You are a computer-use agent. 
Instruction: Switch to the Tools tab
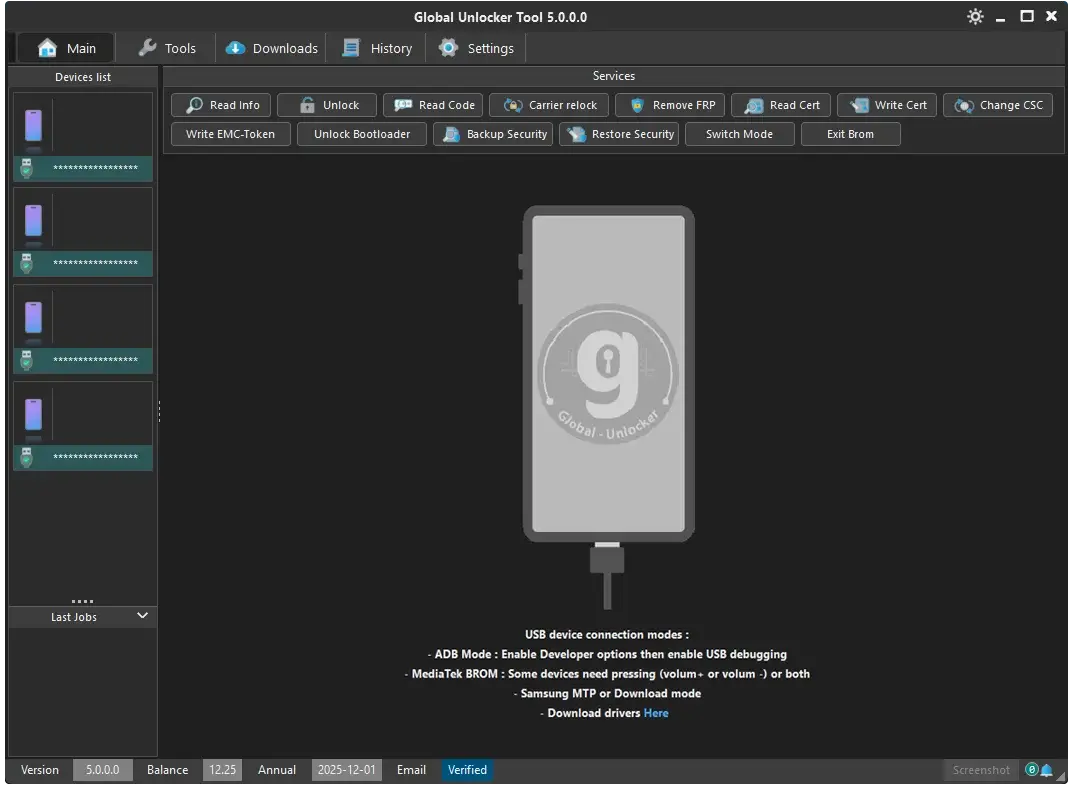pos(166,48)
